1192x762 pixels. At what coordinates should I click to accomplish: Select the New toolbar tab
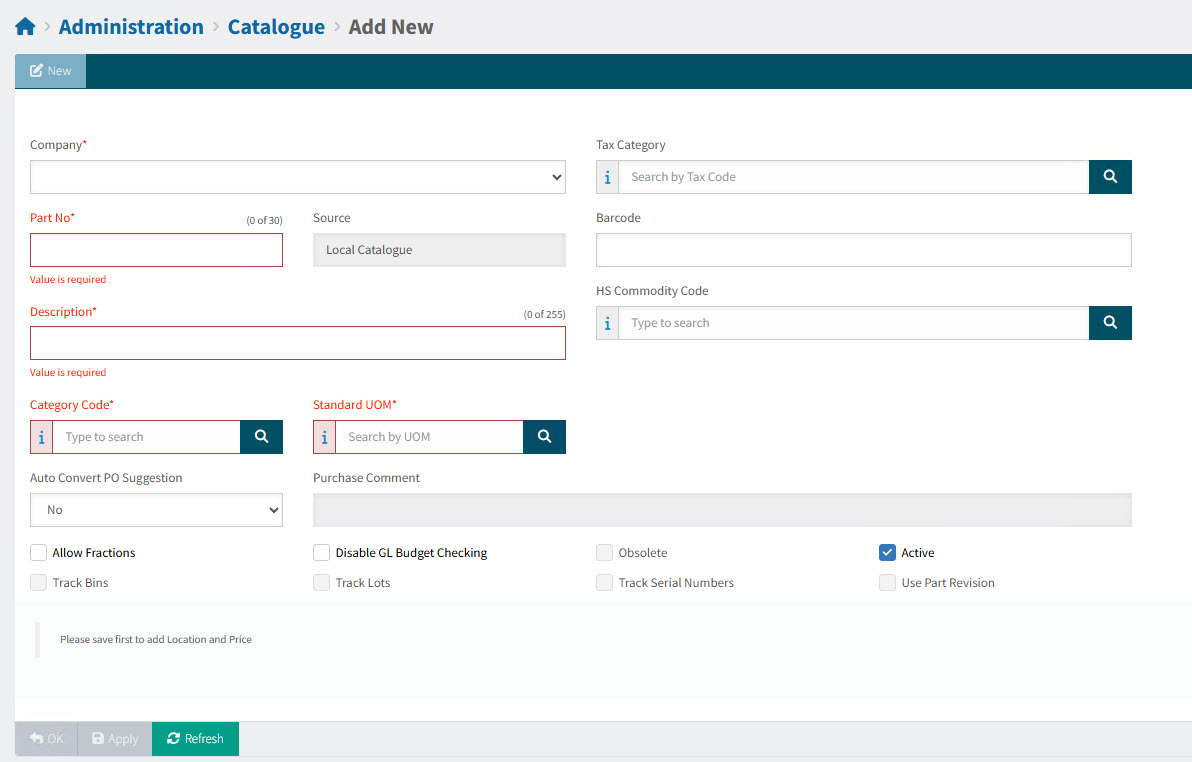coord(50,70)
